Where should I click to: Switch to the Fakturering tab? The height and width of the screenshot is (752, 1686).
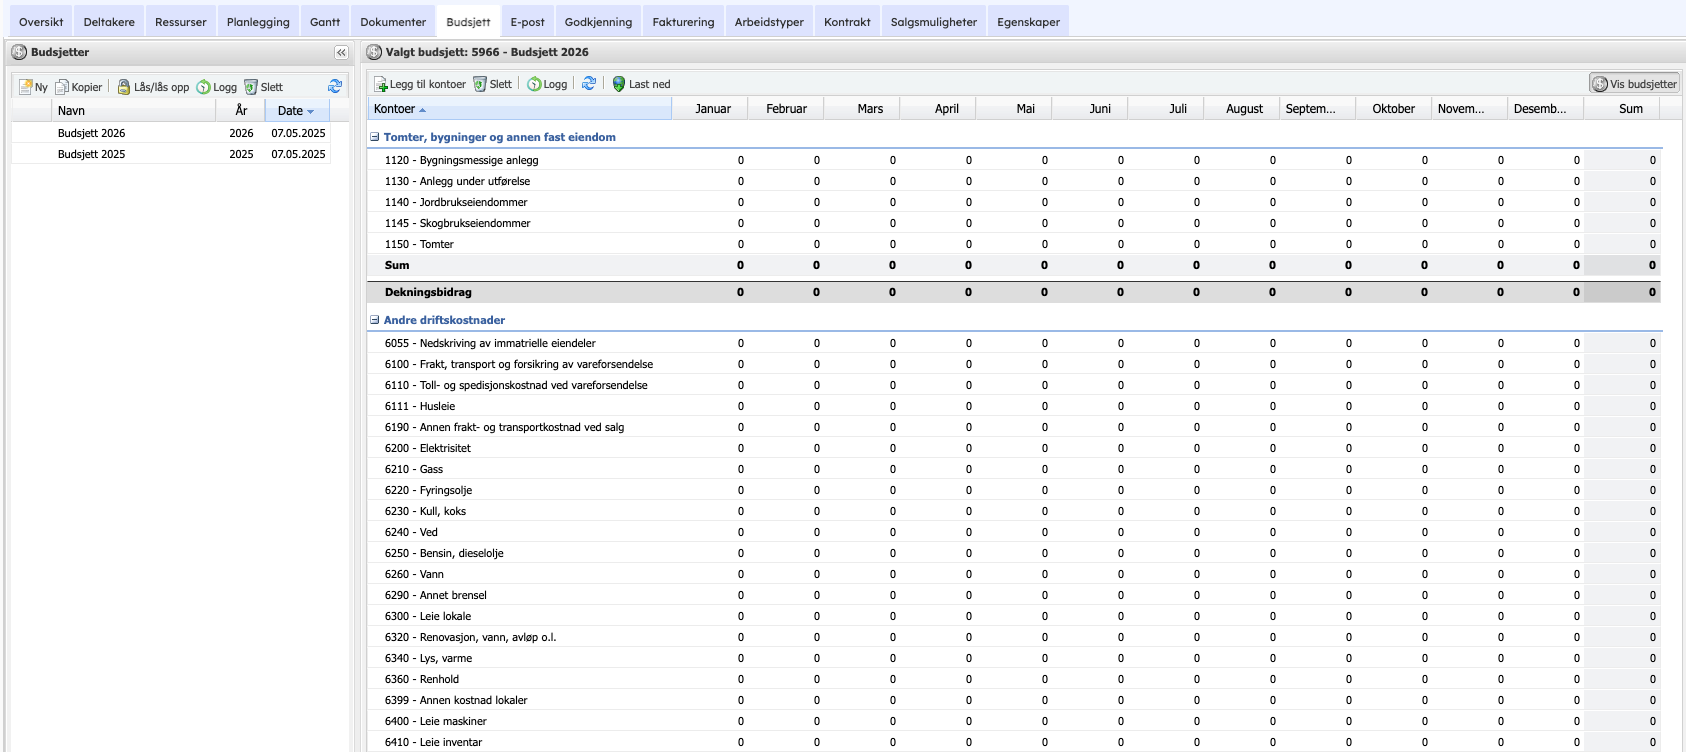point(683,22)
